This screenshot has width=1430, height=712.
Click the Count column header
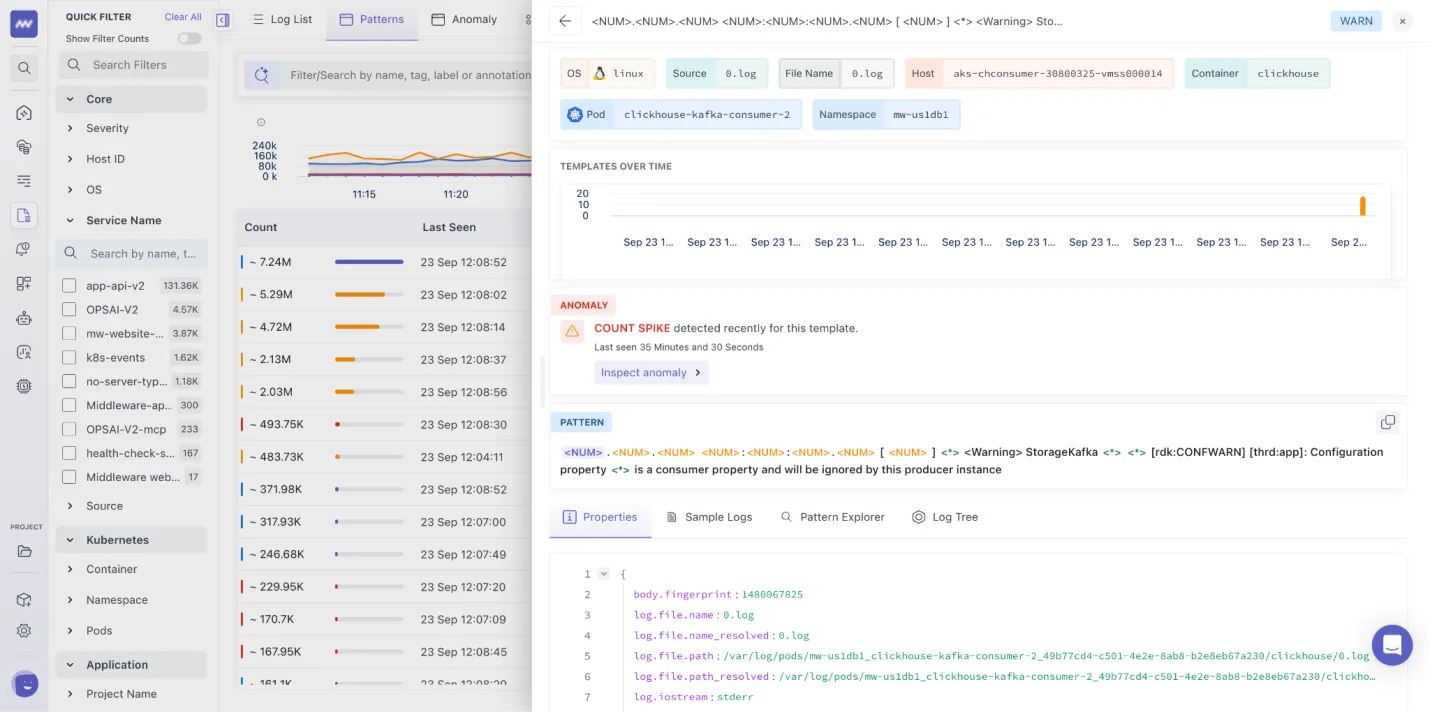tap(261, 227)
